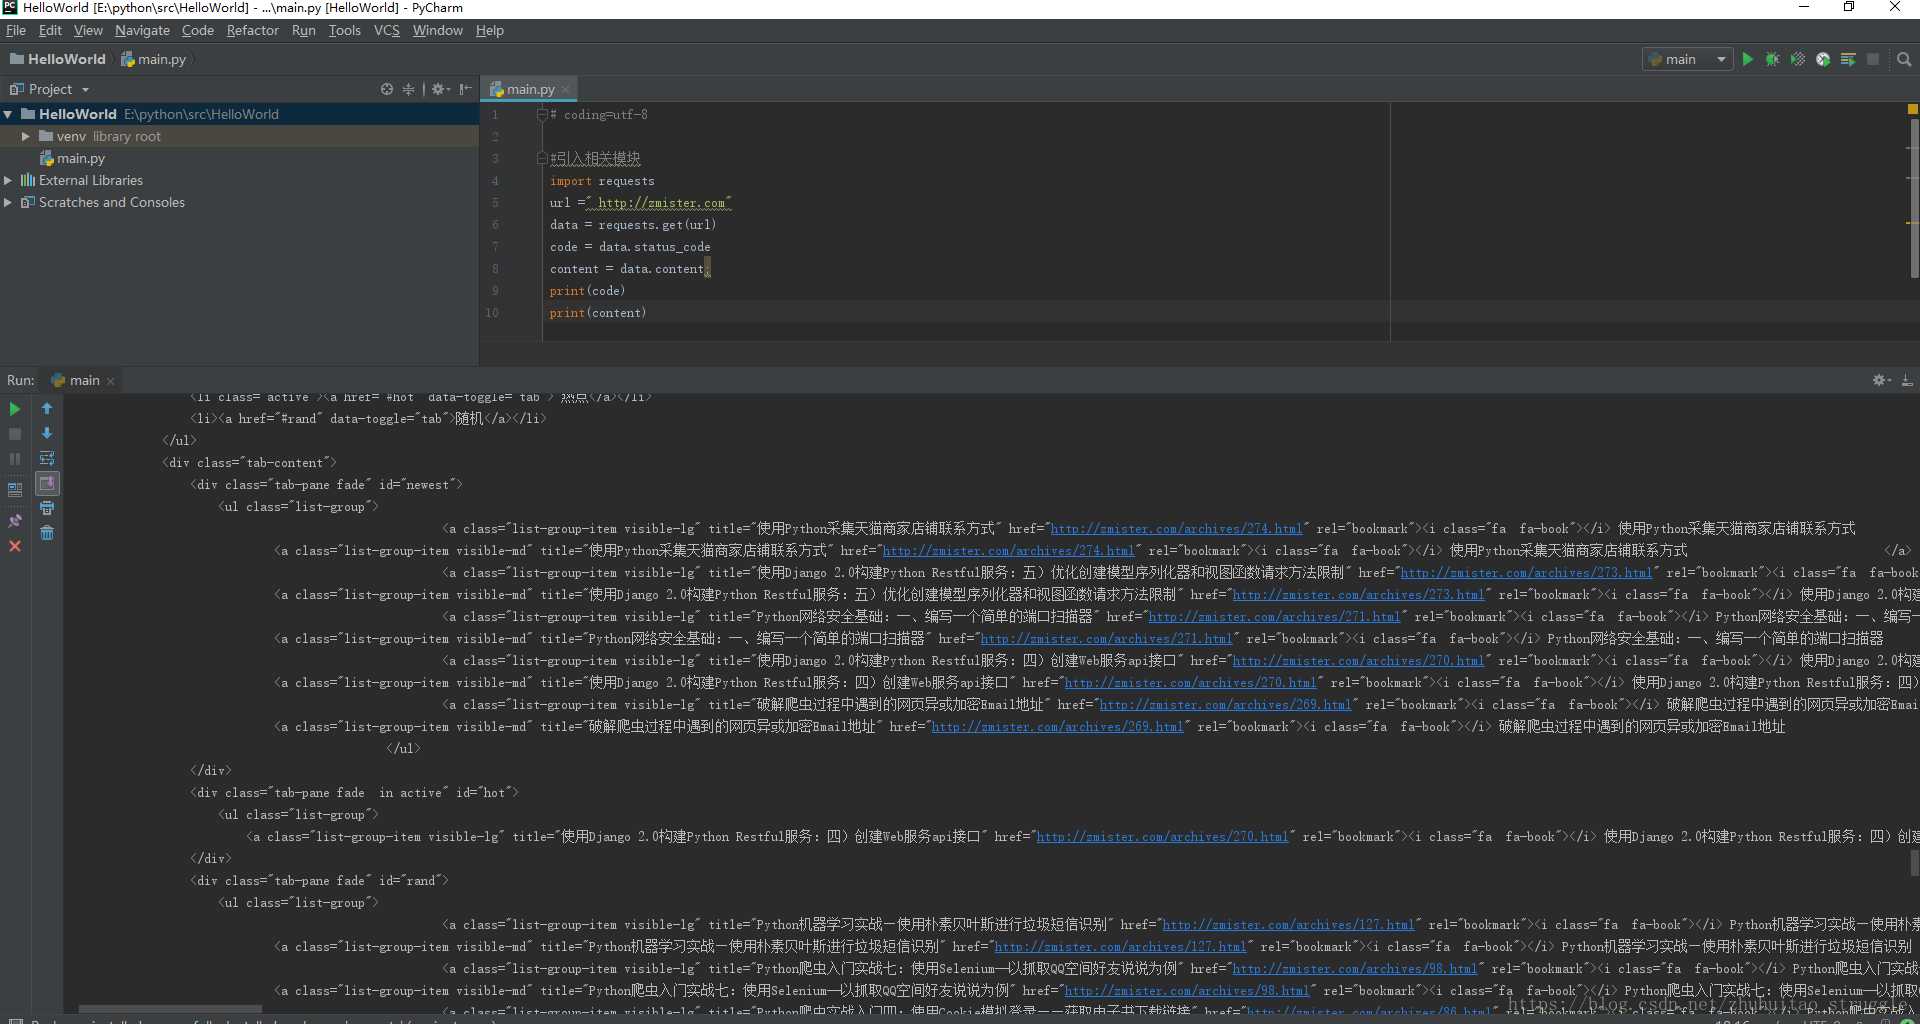The width and height of the screenshot is (1920, 1024).
Task: Click the main.py breadcrumb in navigation bar
Action: [154, 59]
